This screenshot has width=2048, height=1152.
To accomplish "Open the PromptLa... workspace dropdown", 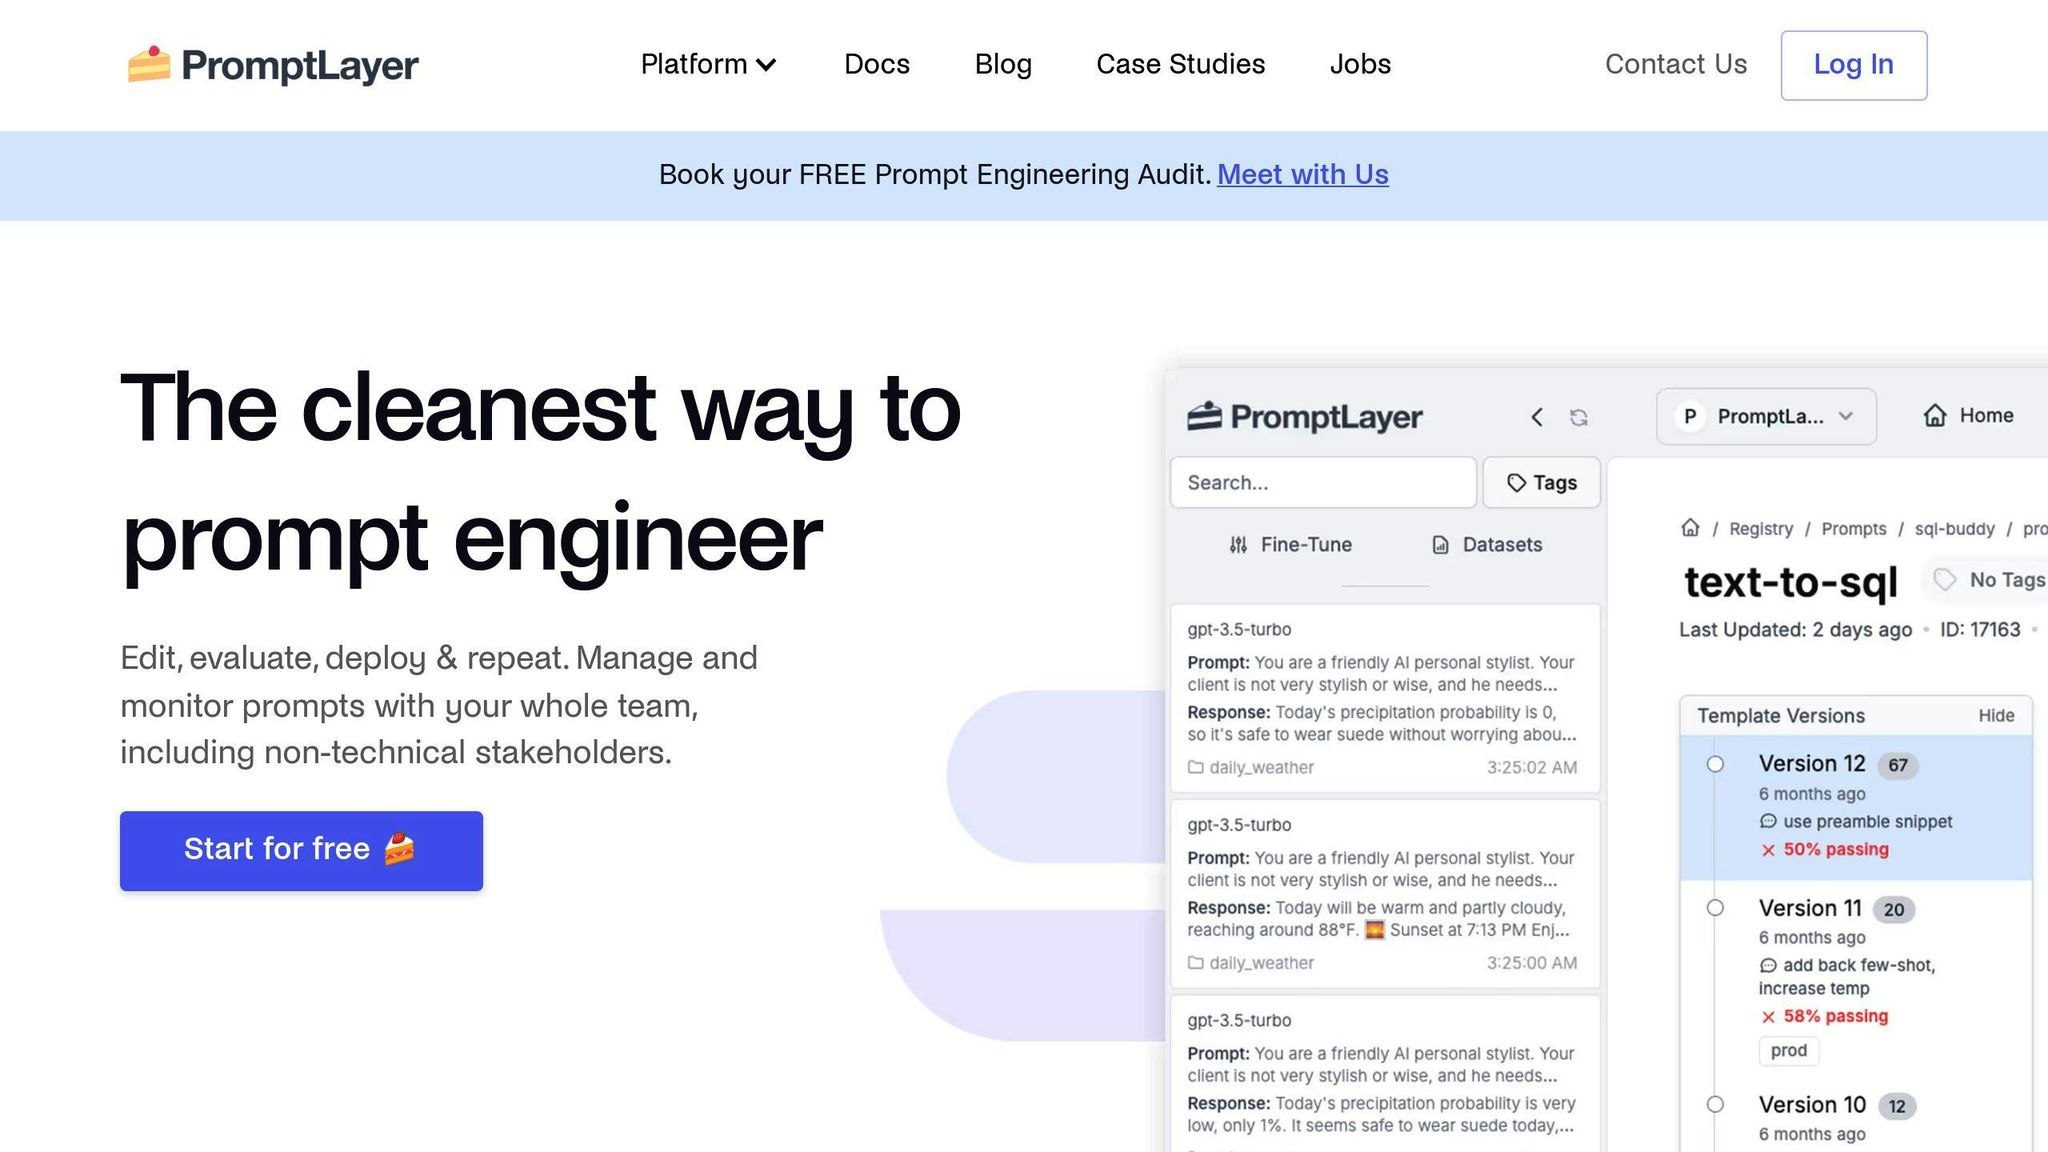I will (x=1766, y=416).
